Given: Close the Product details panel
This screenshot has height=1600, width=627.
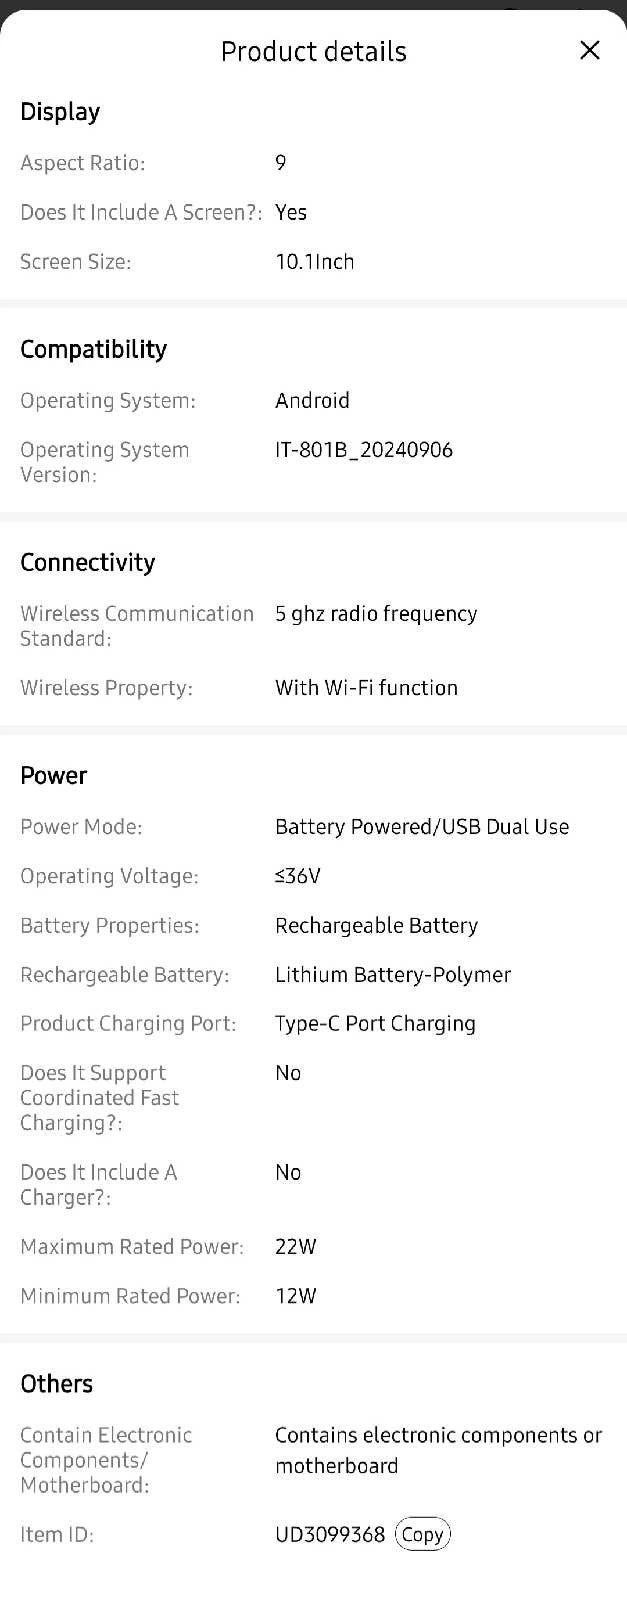Looking at the screenshot, I should point(590,50).
